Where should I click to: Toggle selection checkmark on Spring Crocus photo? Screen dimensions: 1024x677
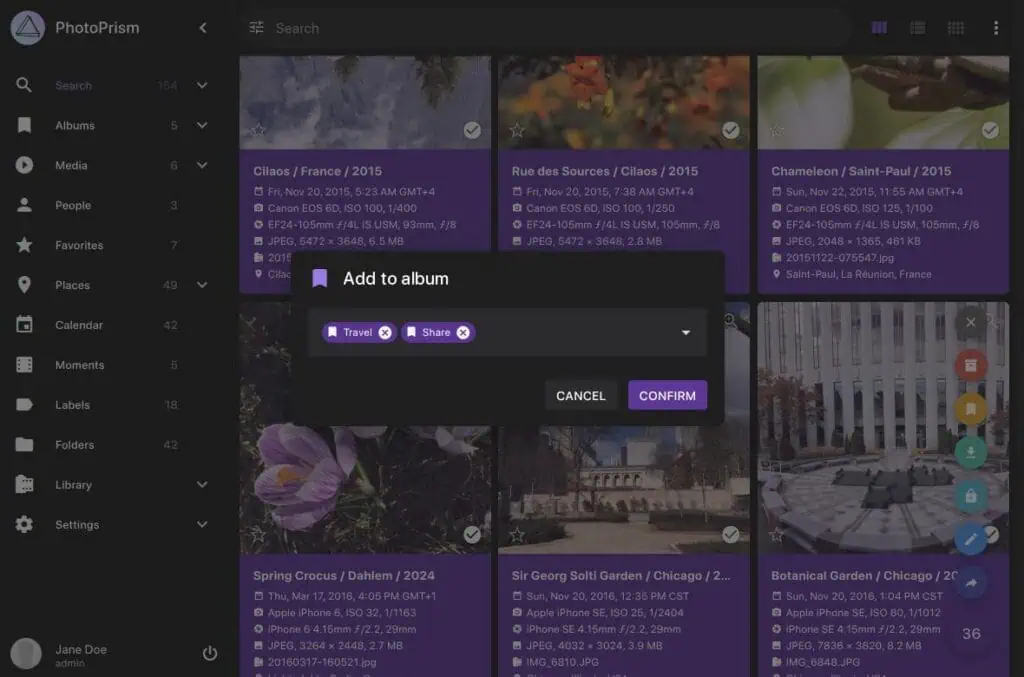pyautogui.click(x=472, y=535)
